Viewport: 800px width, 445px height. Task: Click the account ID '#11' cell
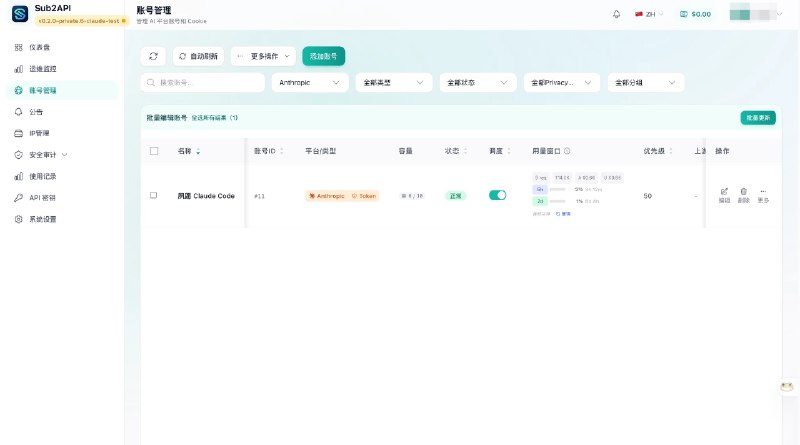[x=259, y=196]
